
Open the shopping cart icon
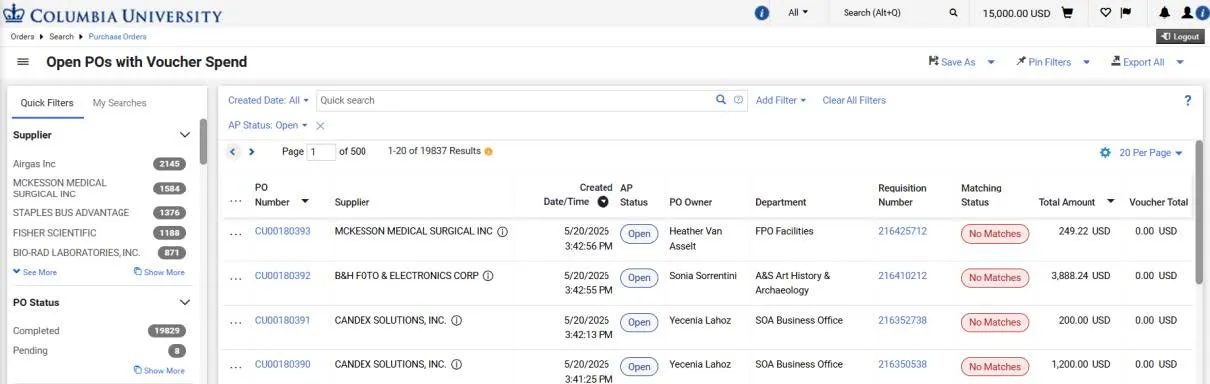1067,13
